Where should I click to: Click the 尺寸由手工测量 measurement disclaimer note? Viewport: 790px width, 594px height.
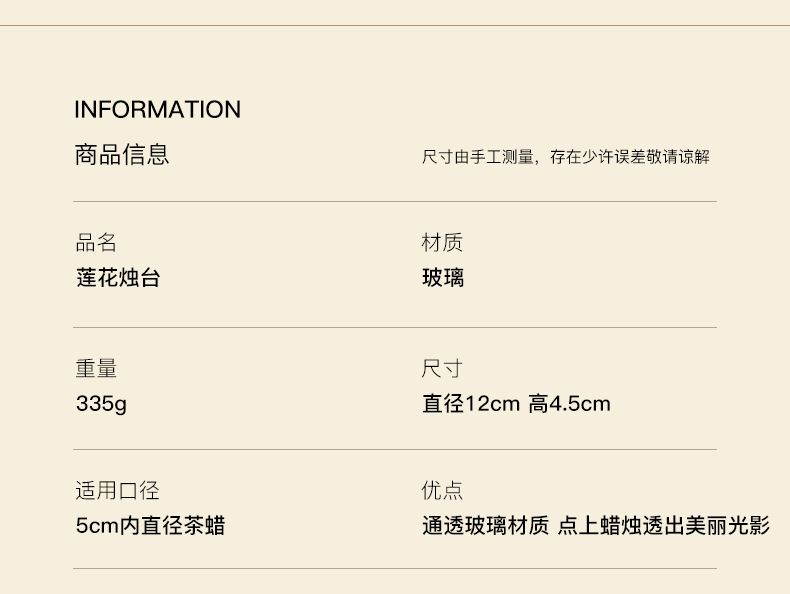pyautogui.click(x=565, y=157)
